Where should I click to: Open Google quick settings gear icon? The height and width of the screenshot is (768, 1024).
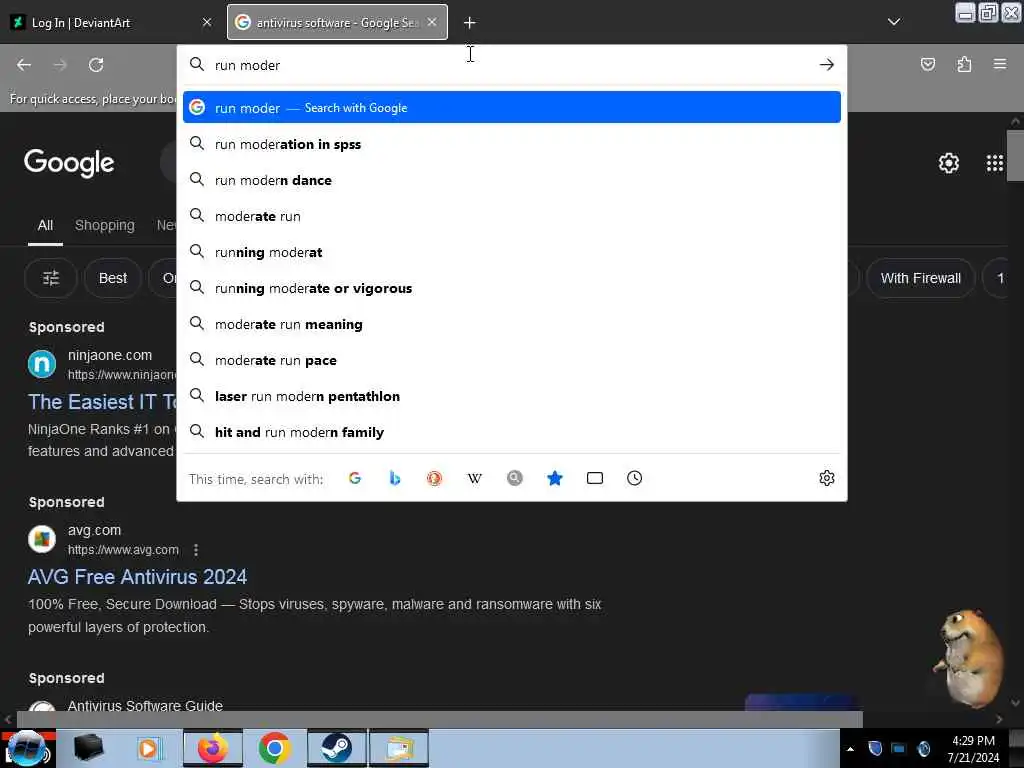click(948, 163)
